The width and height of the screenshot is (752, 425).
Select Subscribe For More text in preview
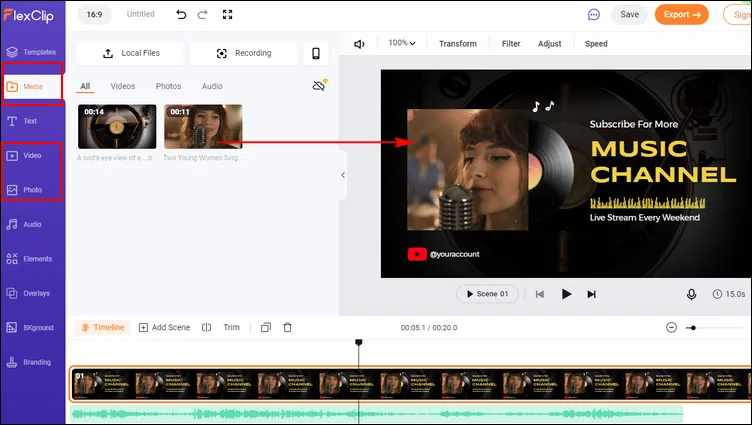[x=634, y=124]
